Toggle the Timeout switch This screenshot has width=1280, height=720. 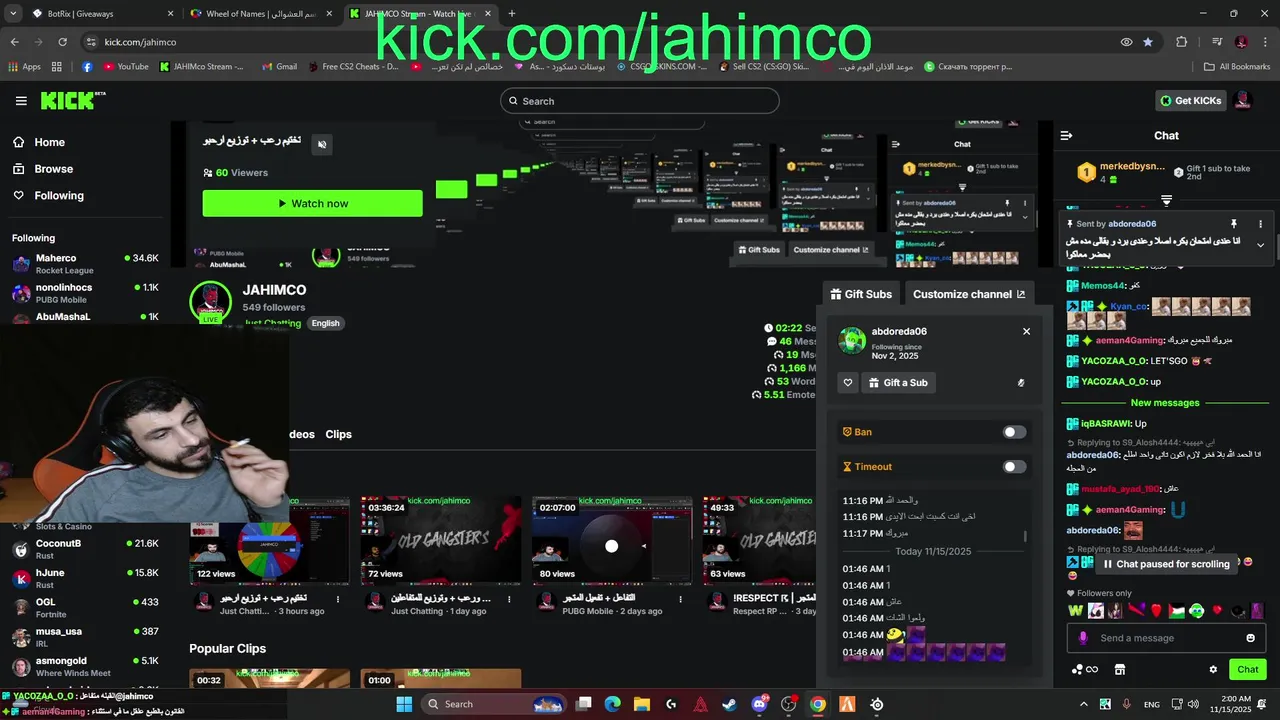(1014, 466)
